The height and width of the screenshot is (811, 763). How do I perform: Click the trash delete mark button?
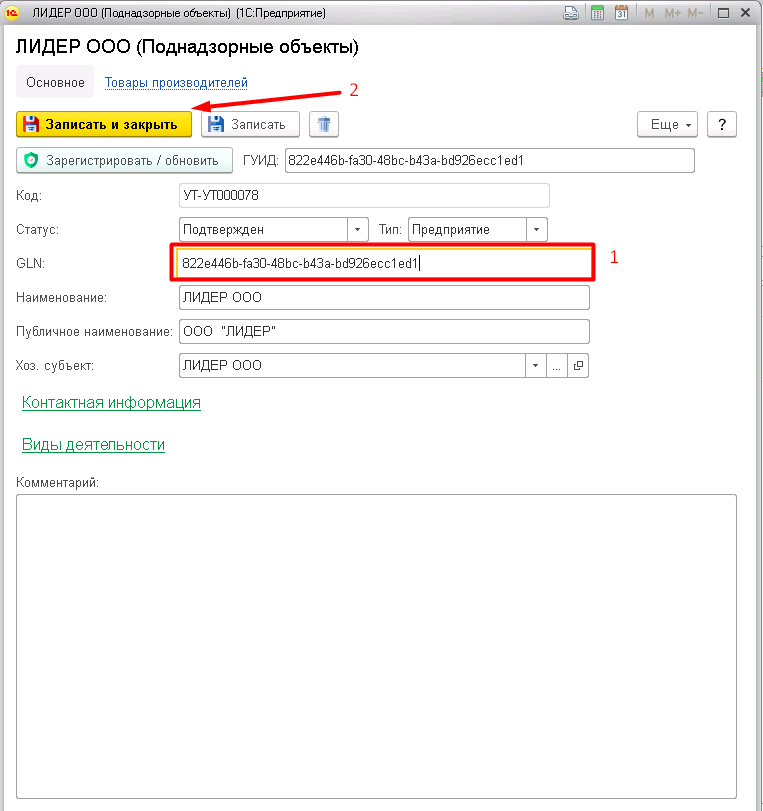[x=324, y=124]
